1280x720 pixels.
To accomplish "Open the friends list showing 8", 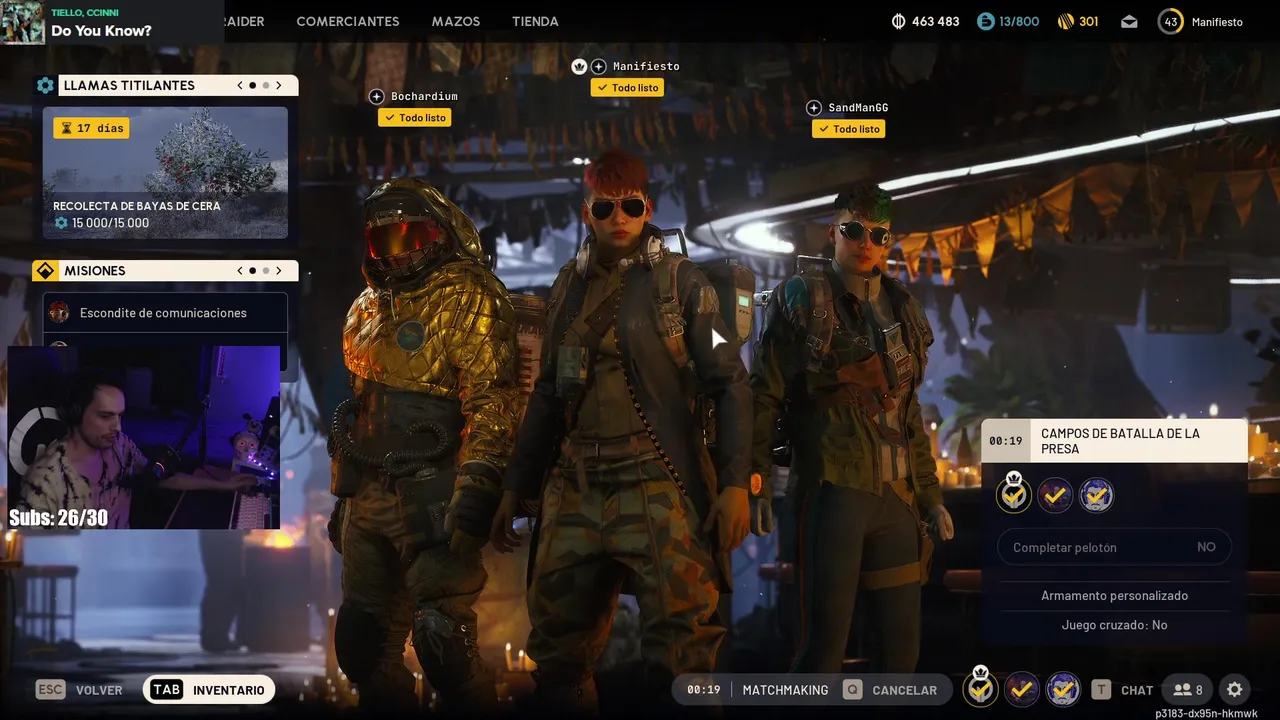I will [x=1188, y=690].
